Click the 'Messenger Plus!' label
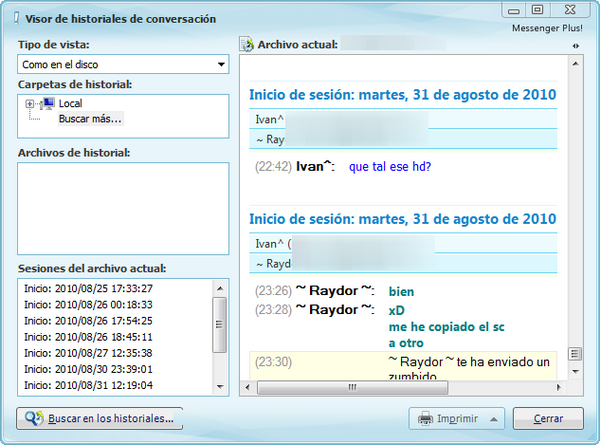 [547, 28]
